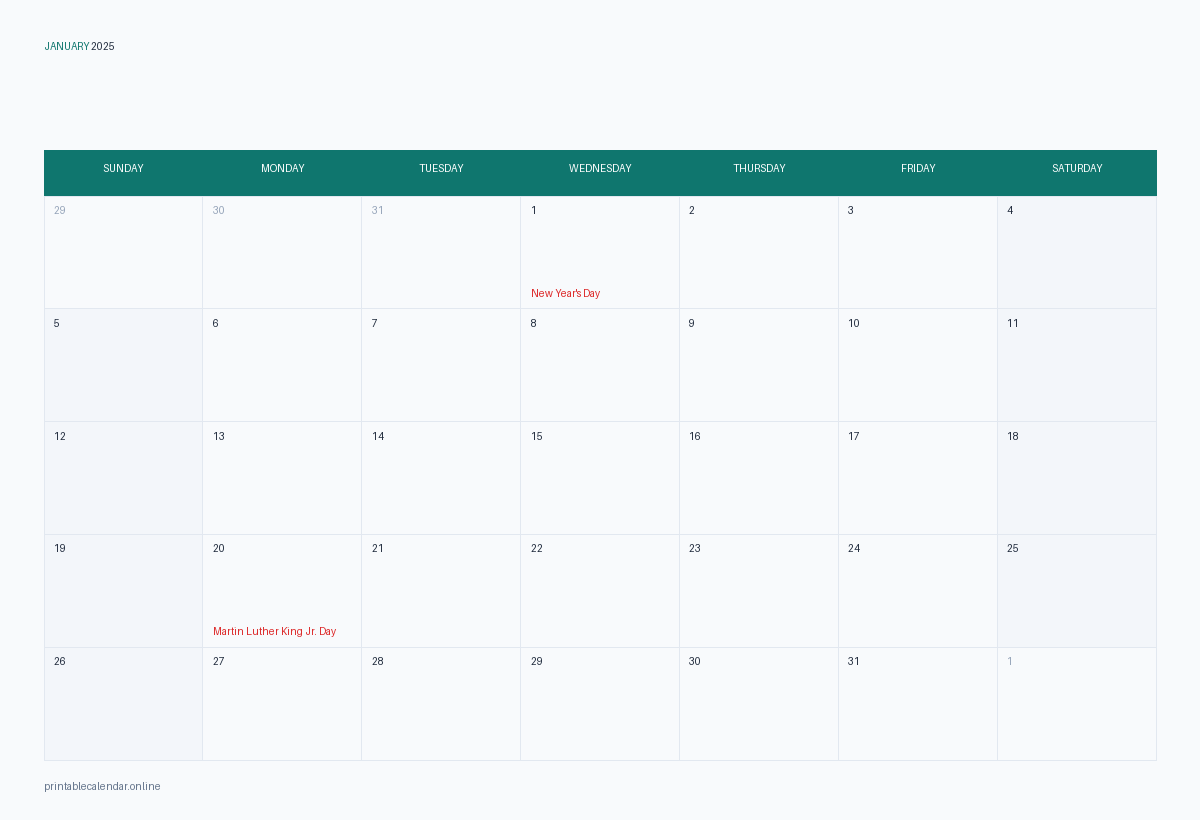This screenshot has width=1200, height=820.
Task: Click the Martin Luther King Jr. Day label
Action: (x=274, y=631)
